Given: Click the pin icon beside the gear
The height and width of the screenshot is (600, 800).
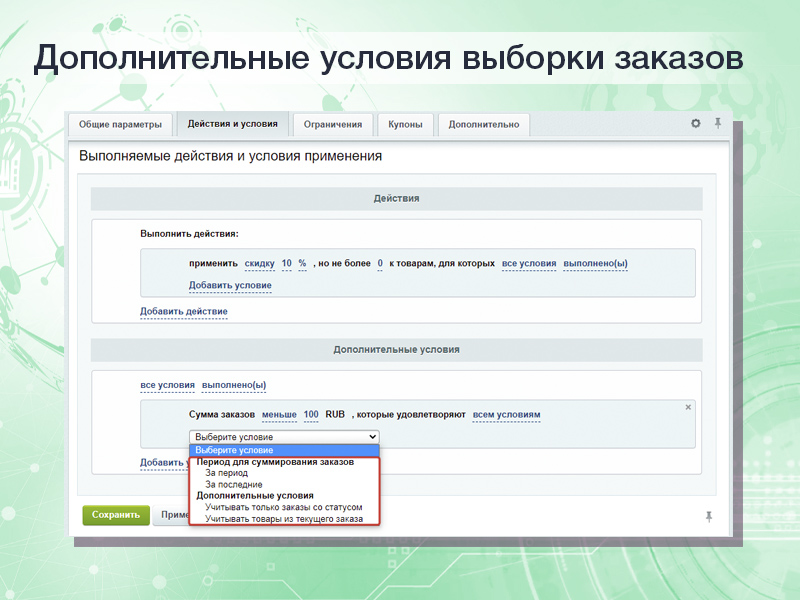Looking at the screenshot, I should [717, 124].
